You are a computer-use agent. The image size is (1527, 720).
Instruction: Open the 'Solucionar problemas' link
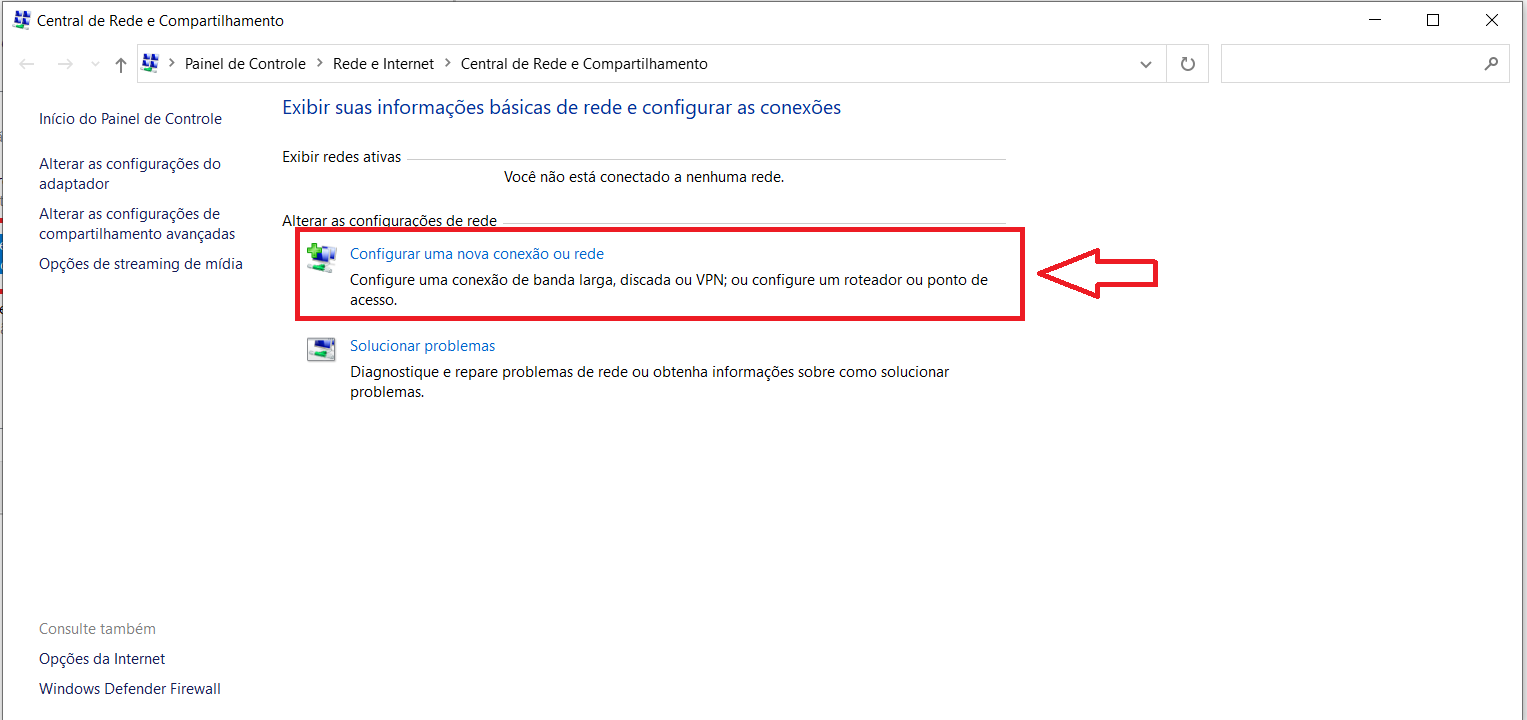tap(422, 346)
